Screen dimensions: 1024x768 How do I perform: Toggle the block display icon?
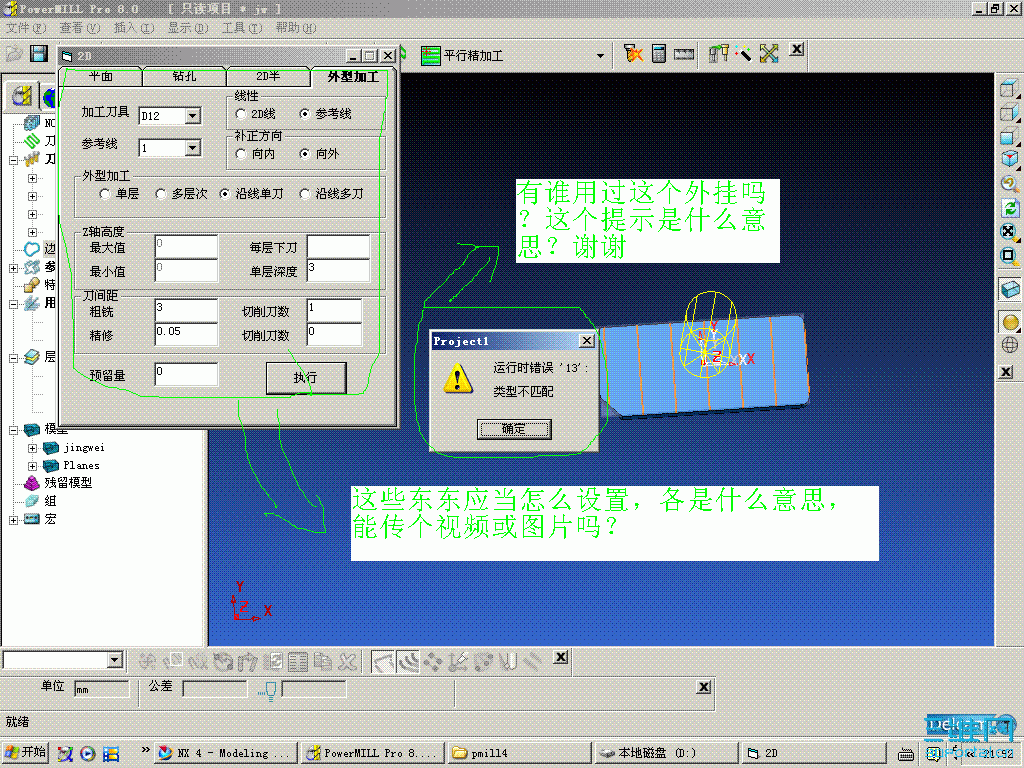pos(1010,289)
